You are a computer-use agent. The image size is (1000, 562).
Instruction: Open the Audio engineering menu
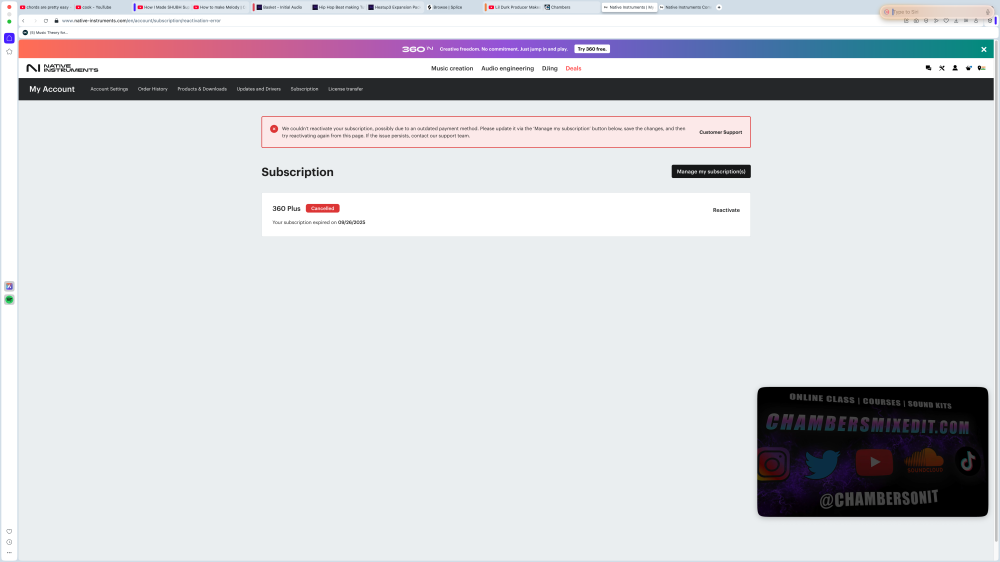(x=507, y=68)
